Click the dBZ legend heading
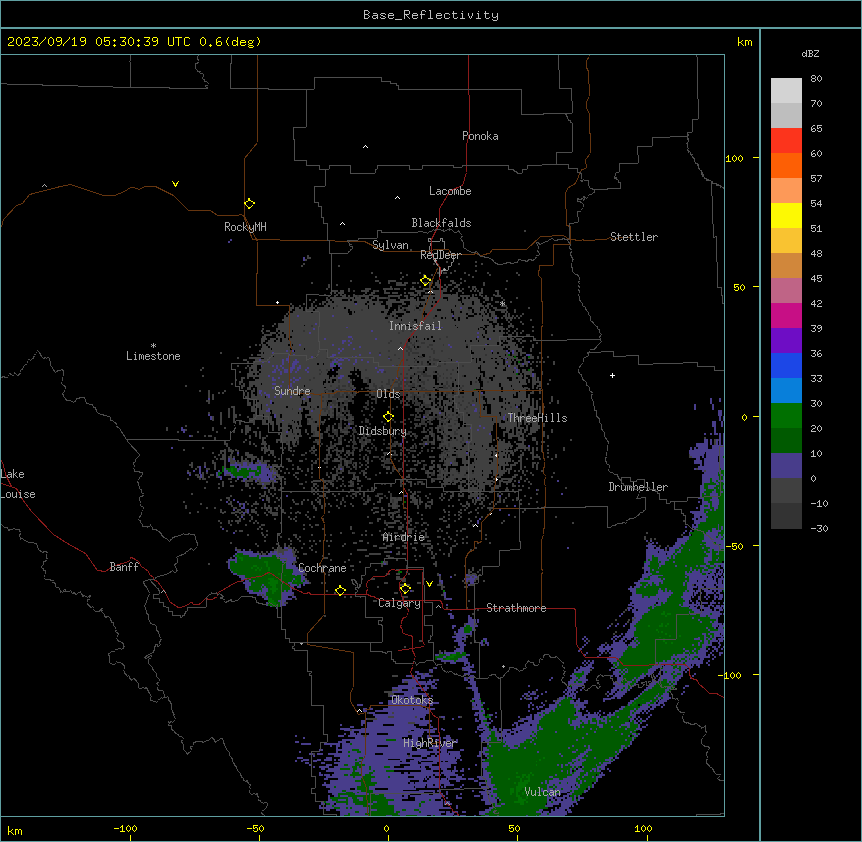Screen dimensions: 862x842 pyautogui.click(x=810, y=54)
